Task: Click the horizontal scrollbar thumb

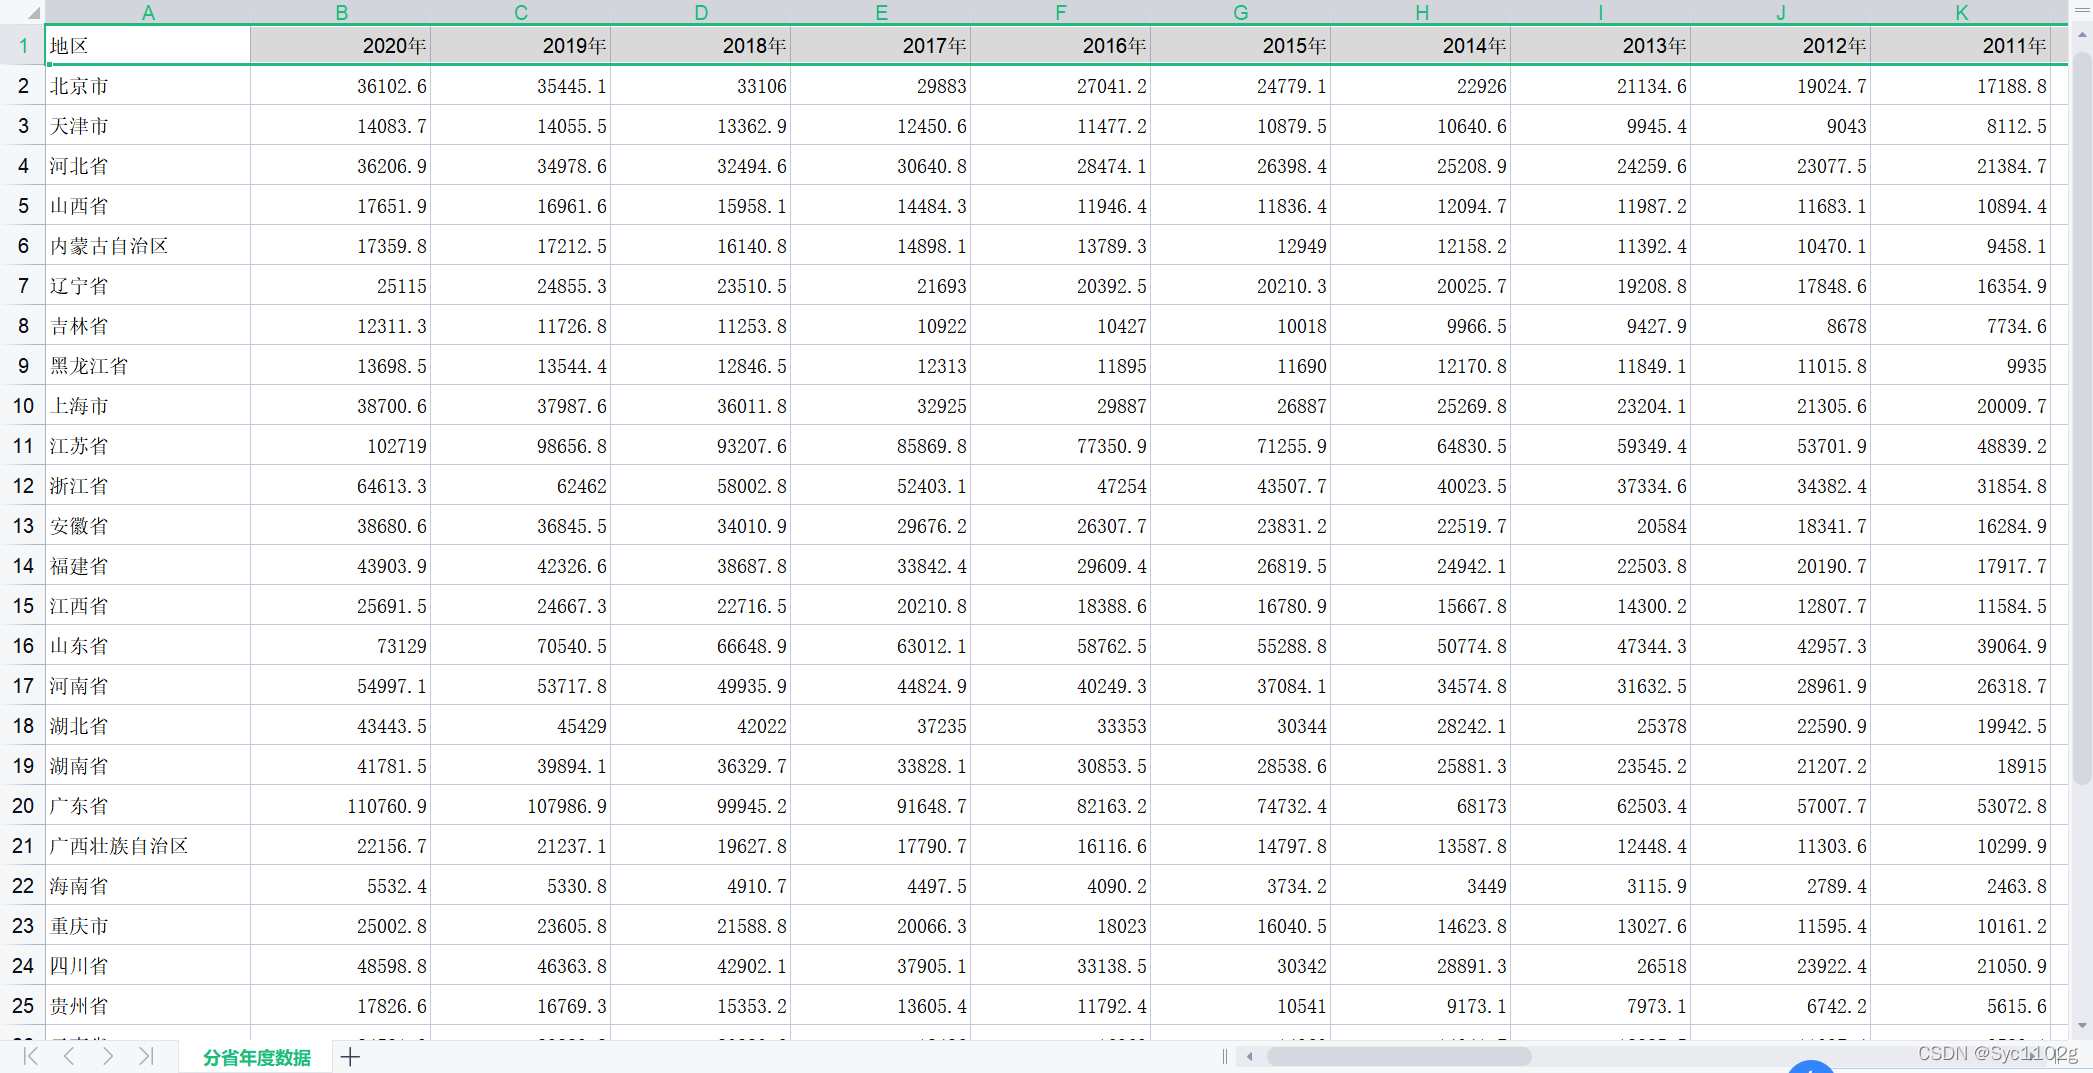Action: pos(1399,1056)
